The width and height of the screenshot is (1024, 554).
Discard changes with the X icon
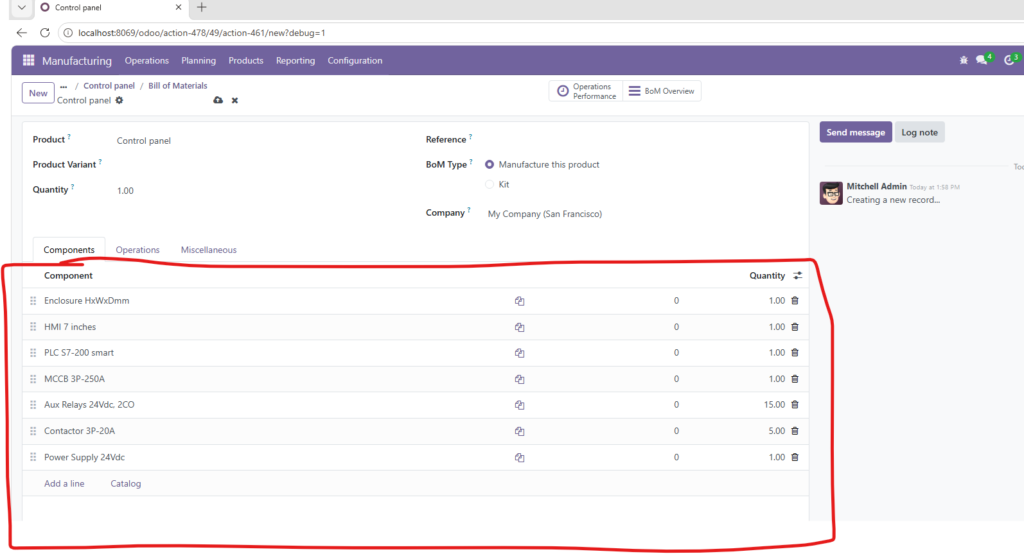pos(235,101)
